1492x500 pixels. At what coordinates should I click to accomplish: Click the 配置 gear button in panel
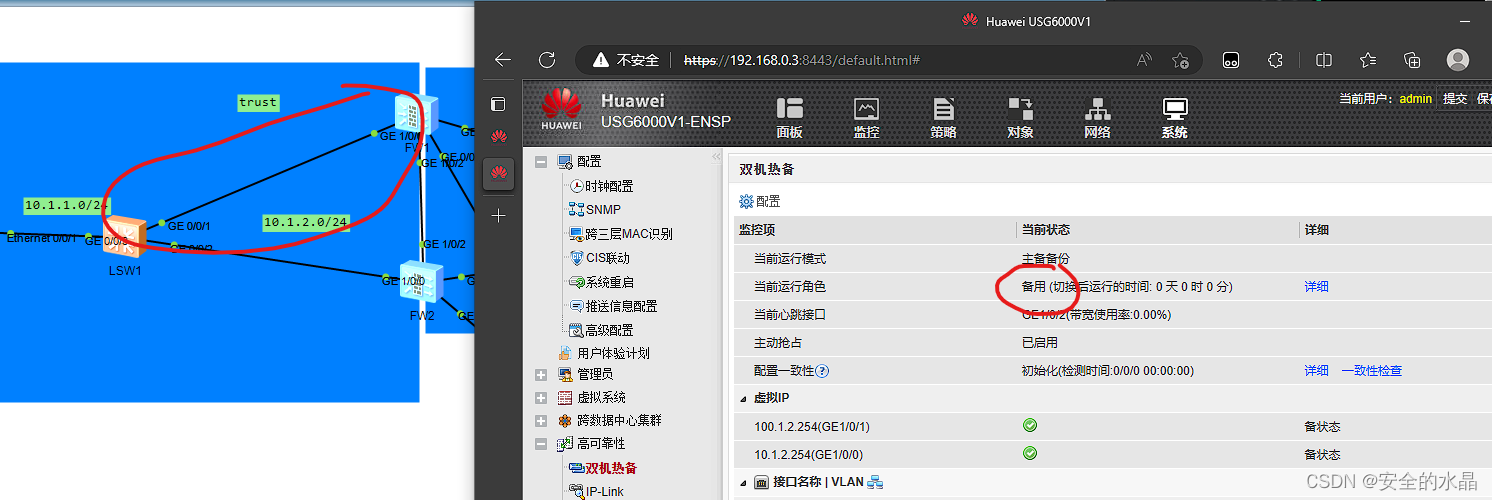(759, 201)
